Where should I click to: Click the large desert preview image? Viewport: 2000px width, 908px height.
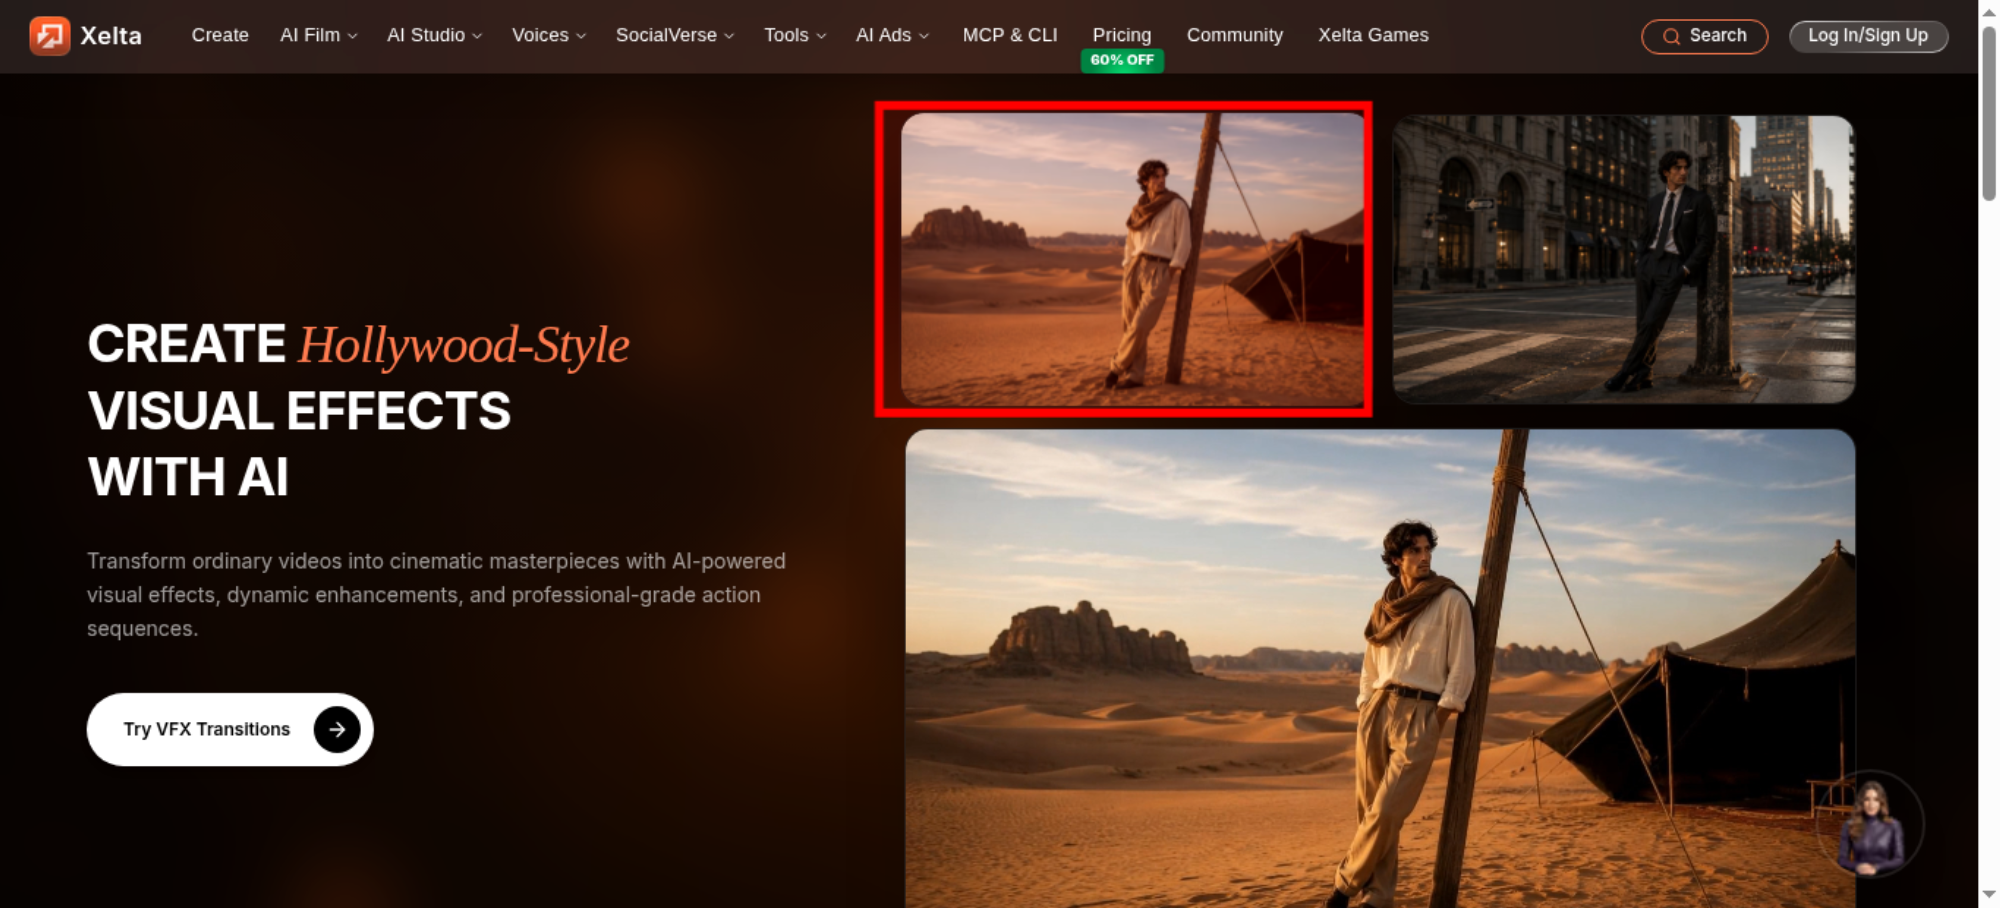(1380, 668)
